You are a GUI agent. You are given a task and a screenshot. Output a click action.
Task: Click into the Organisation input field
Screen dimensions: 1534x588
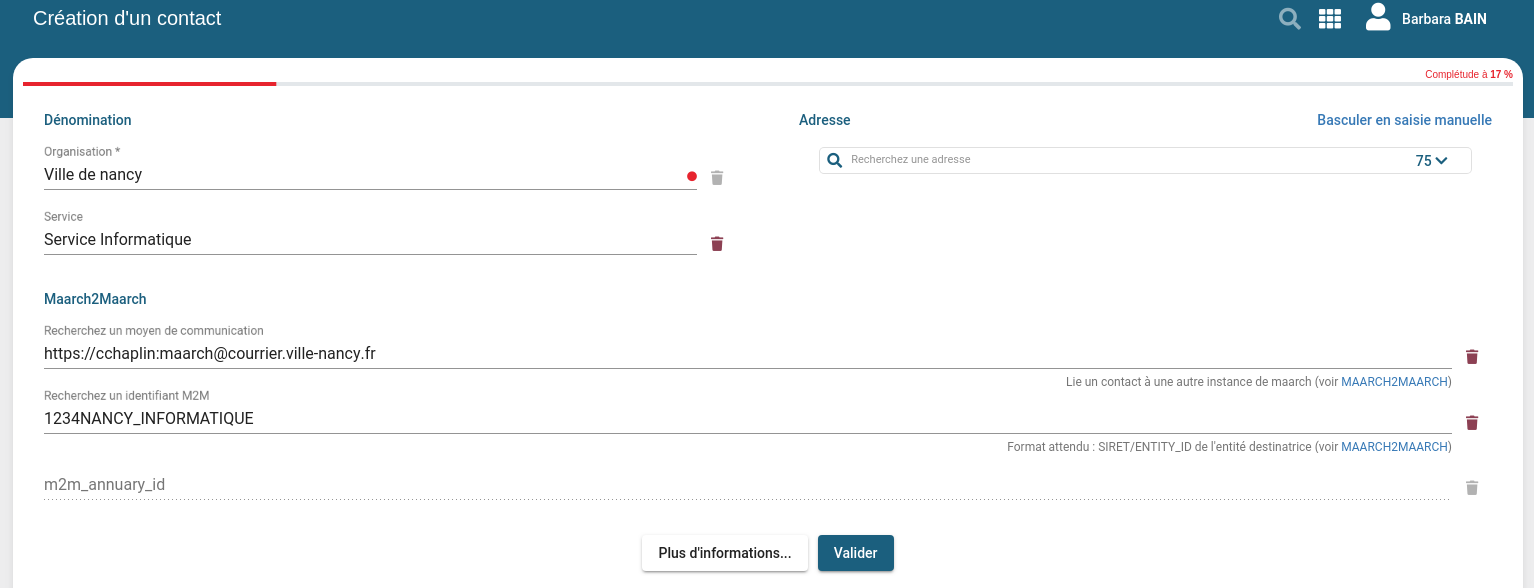pyautogui.click(x=360, y=174)
